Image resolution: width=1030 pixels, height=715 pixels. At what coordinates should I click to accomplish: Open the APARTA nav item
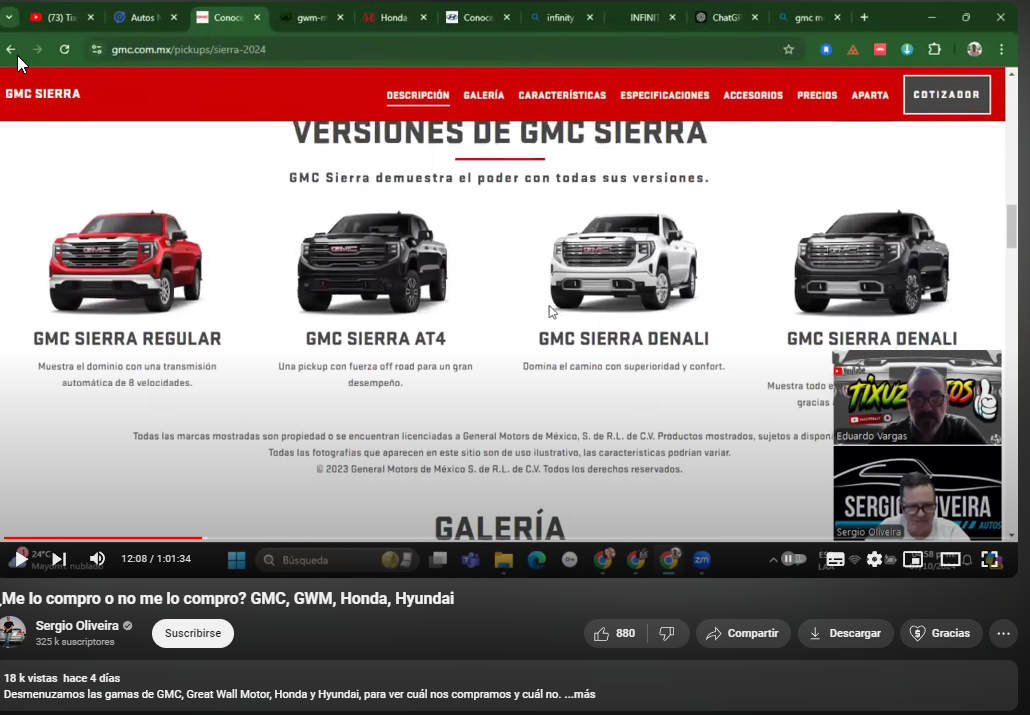(870, 95)
